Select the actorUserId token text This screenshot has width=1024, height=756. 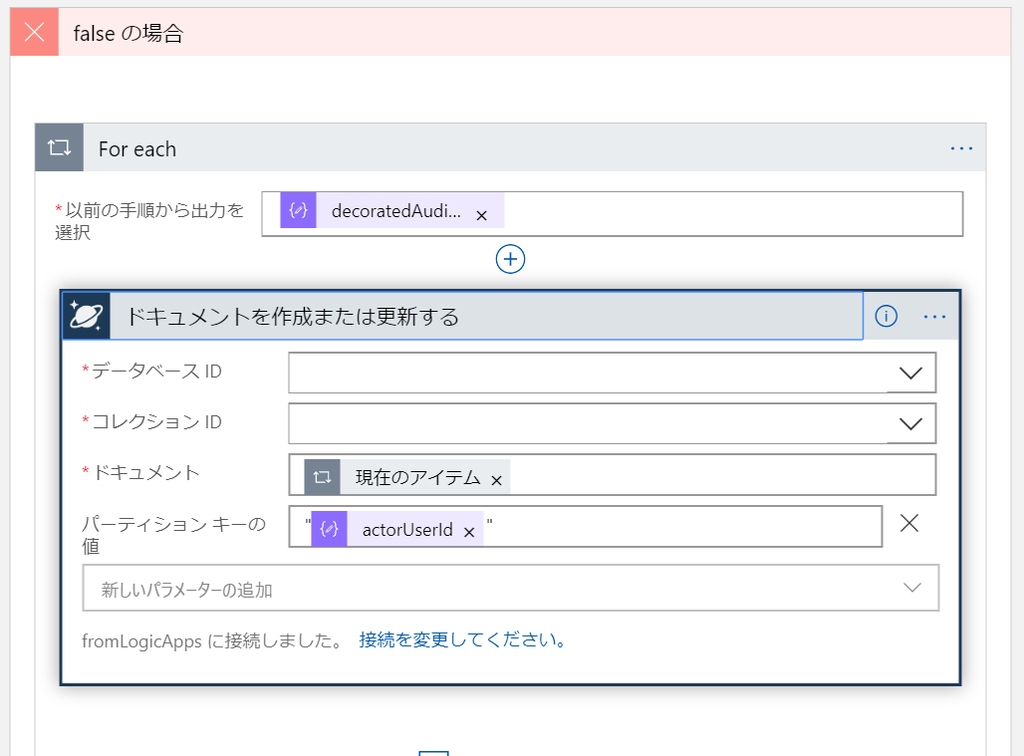point(408,529)
